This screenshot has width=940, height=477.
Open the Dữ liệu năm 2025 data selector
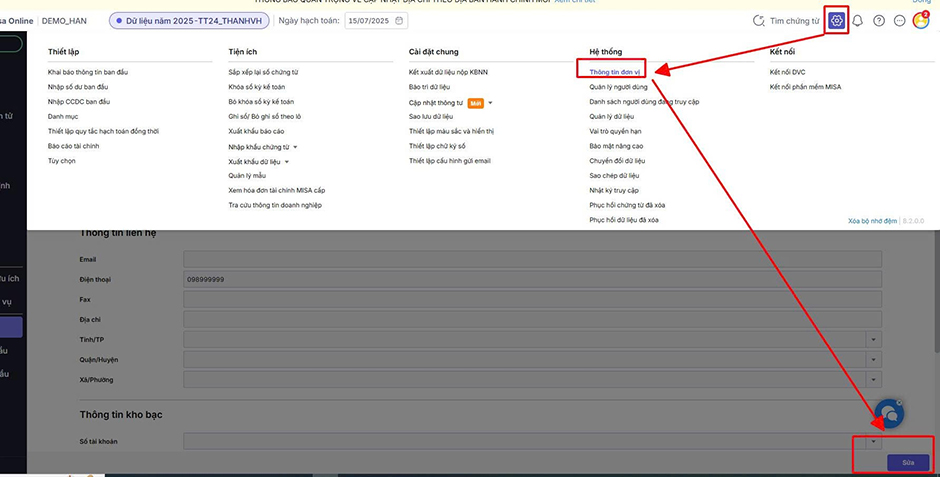click(x=190, y=20)
